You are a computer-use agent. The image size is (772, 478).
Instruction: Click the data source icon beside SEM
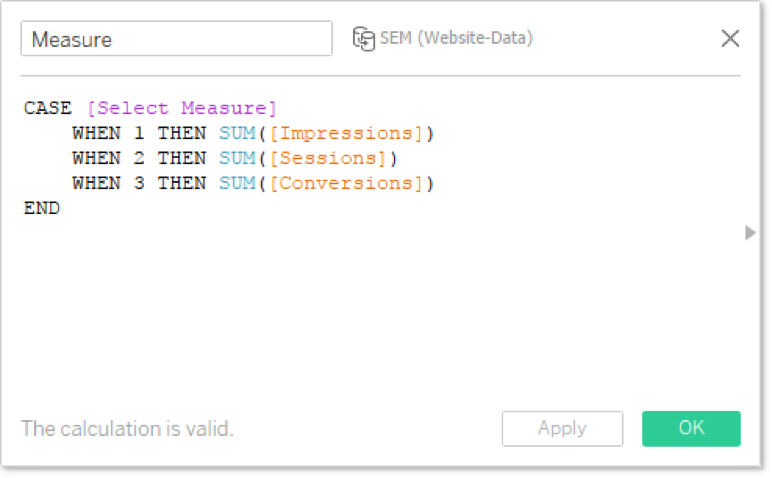coord(362,39)
